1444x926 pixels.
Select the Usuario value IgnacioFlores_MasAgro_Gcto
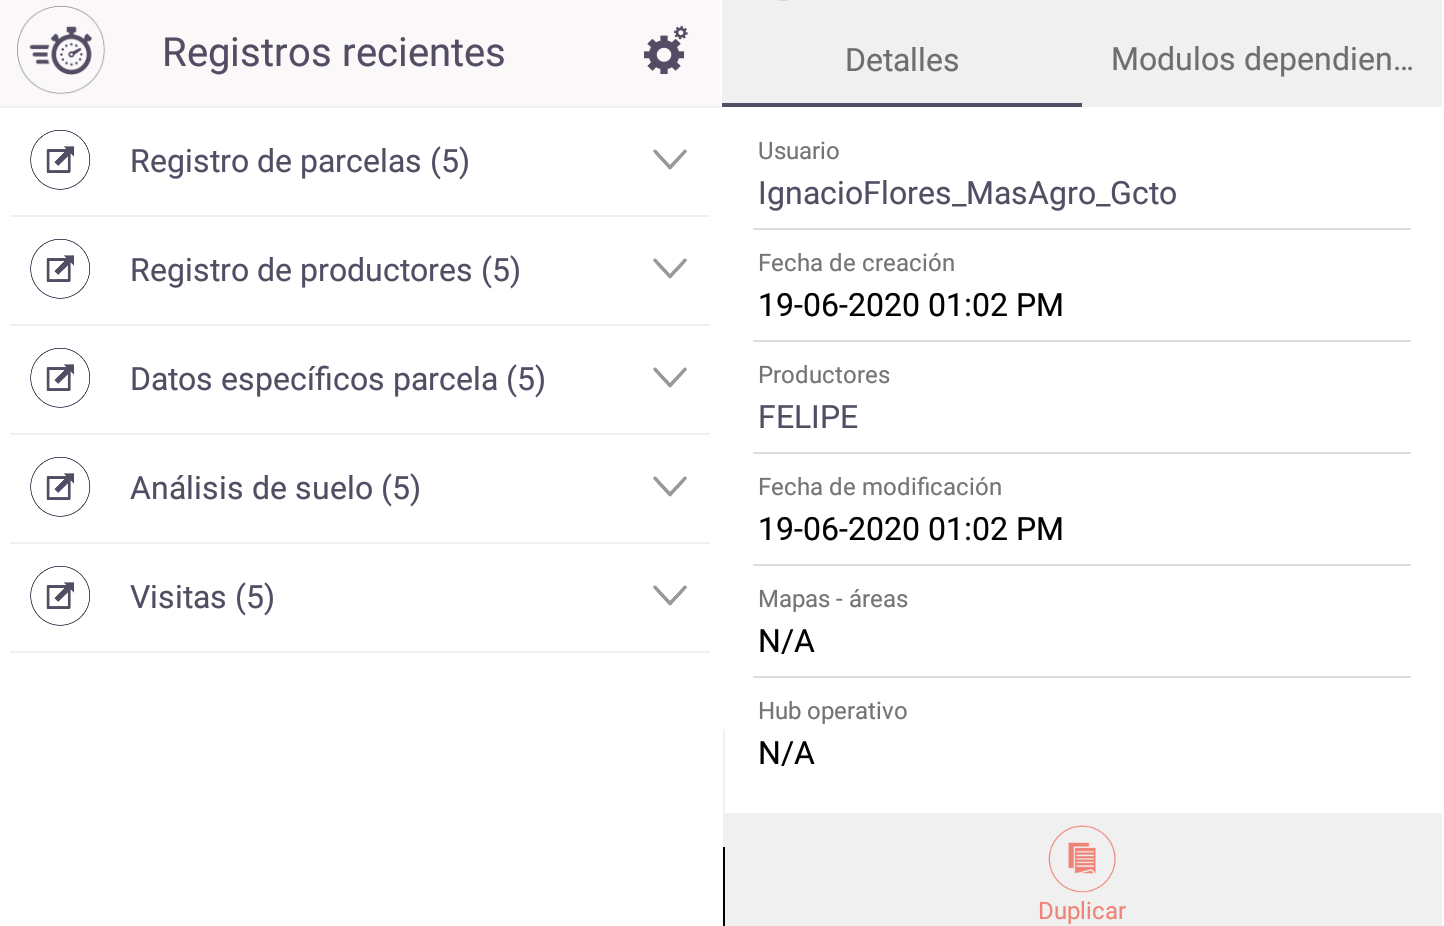tap(967, 193)
